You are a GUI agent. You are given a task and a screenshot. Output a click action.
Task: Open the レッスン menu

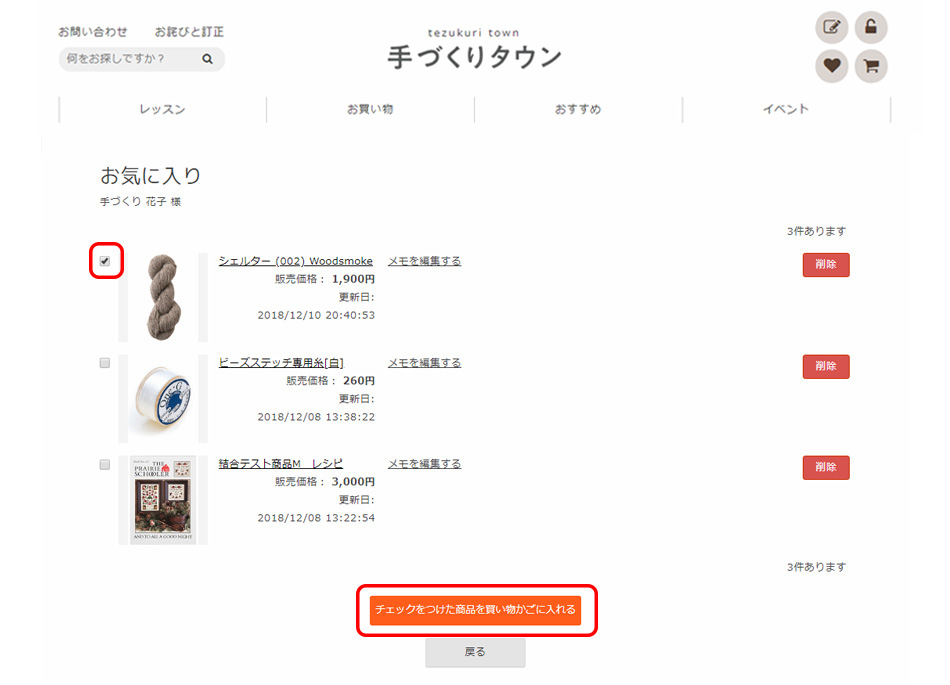click(x=162, y=109)
